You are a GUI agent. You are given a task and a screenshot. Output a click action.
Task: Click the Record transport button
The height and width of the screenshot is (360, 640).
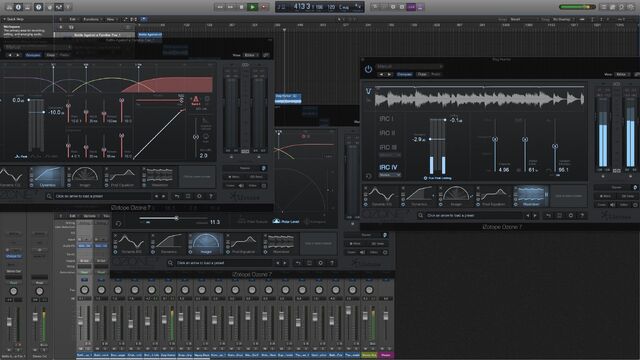pyautogui.click(x=264, y=7)
